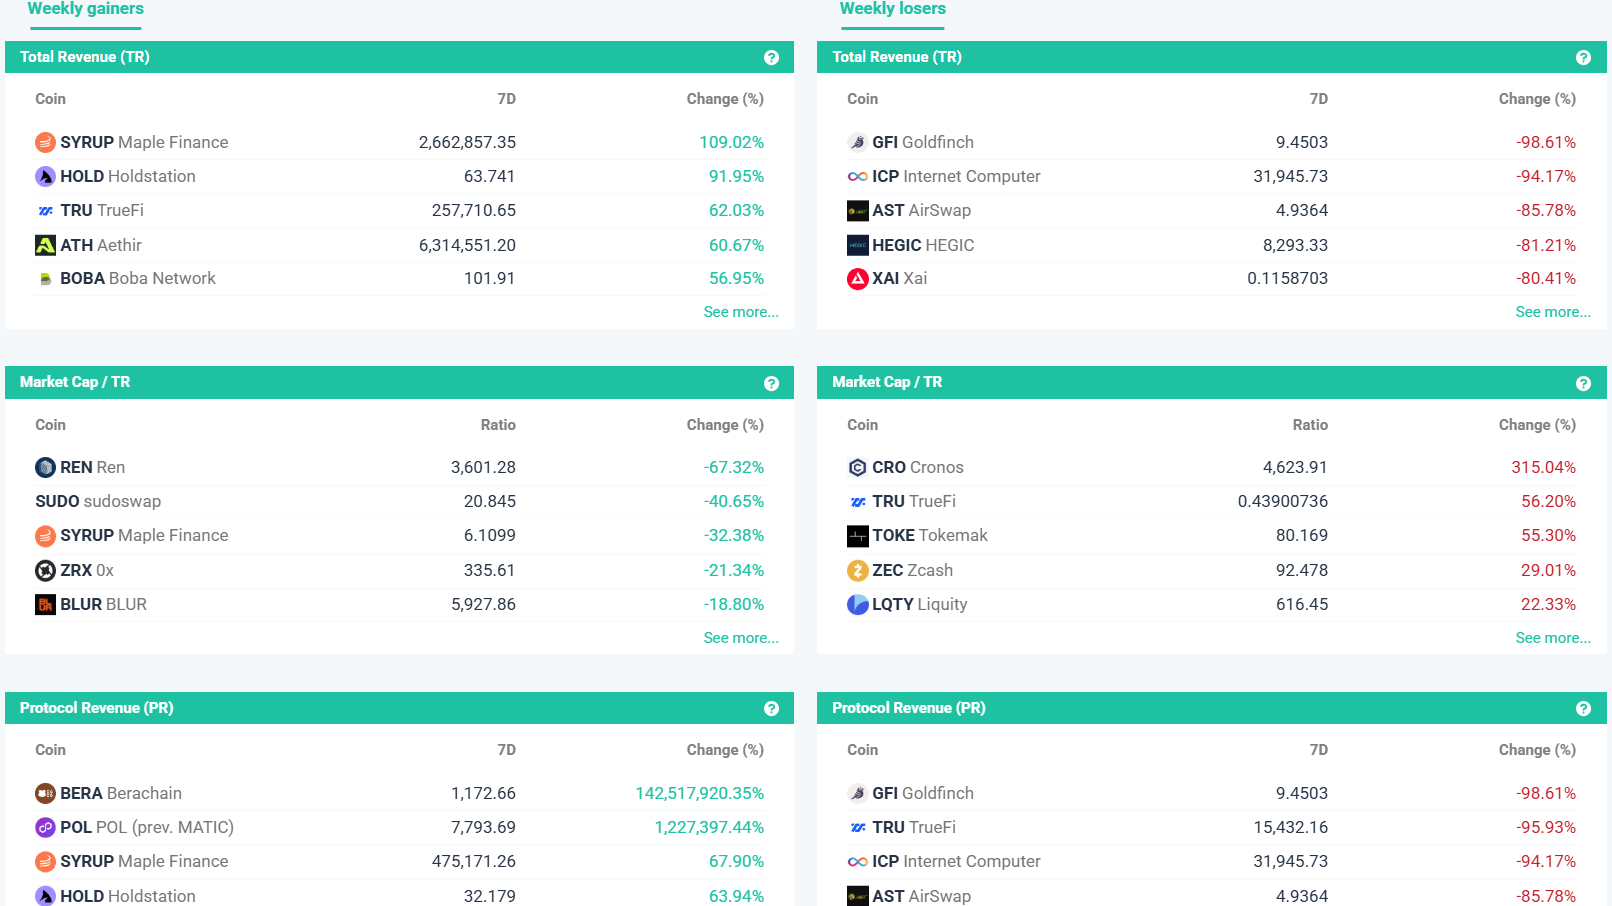Click ICP icon in losers Total Revenue
1612x906 pixels.
857,177
